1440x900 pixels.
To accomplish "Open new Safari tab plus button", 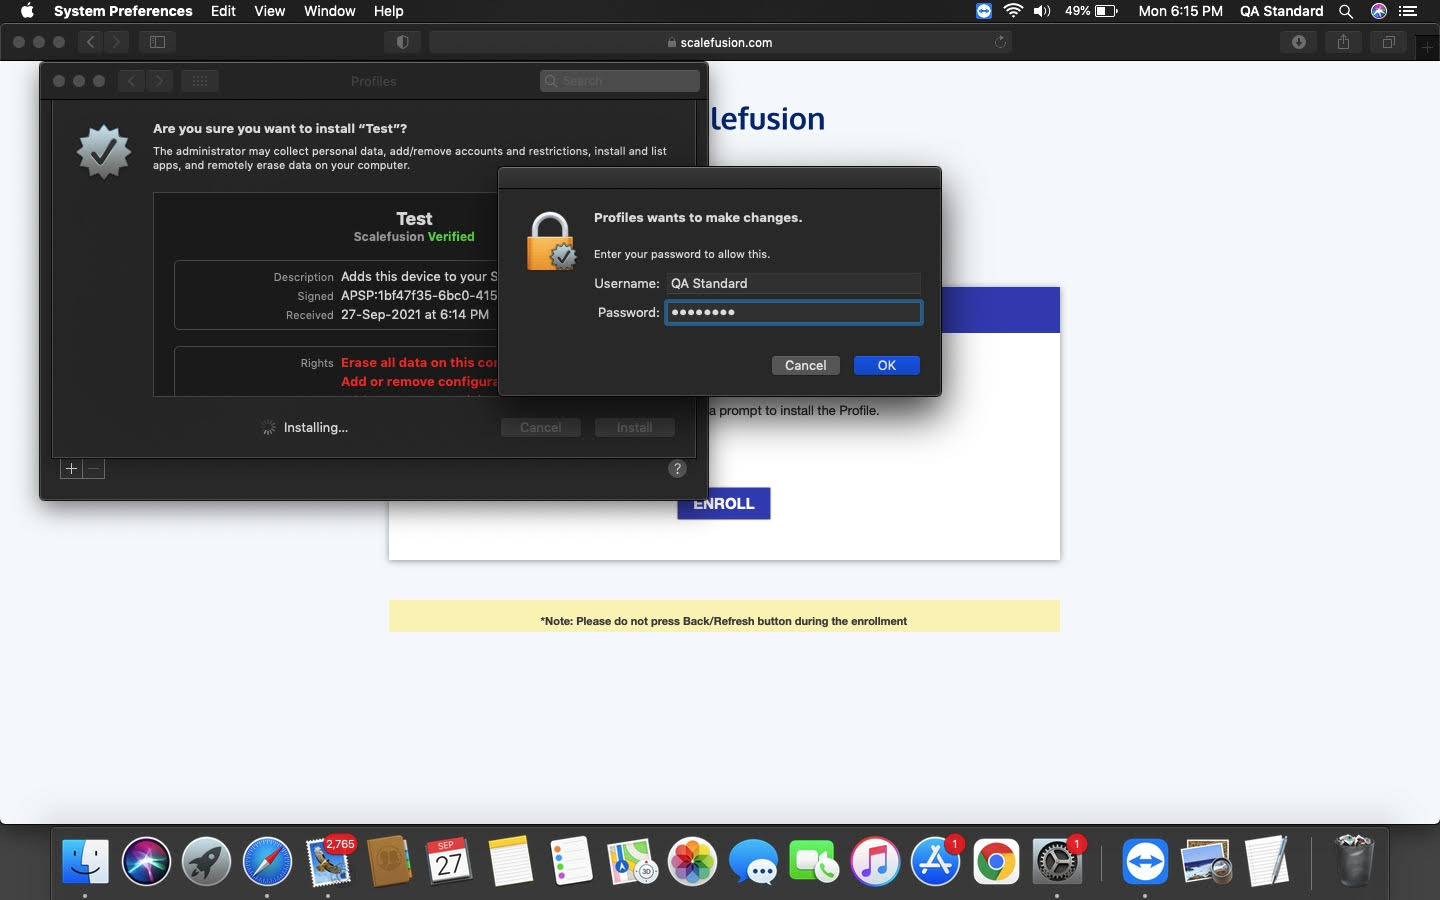I will pyautogui.click(x=1428, y=48).
